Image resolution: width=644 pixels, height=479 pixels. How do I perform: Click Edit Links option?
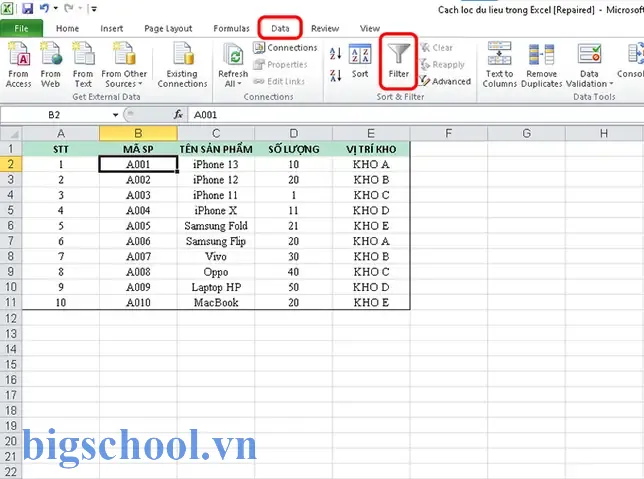(x=279, y=81)
